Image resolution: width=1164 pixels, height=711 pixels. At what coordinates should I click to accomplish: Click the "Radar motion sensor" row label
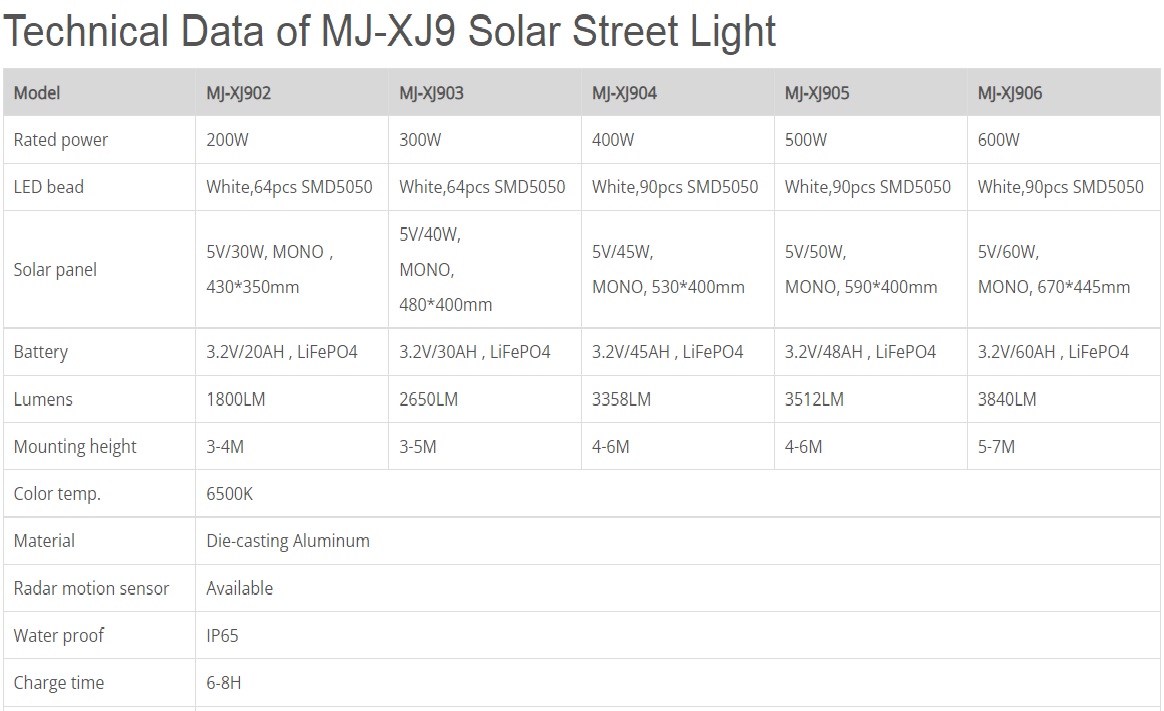(92, 588)
